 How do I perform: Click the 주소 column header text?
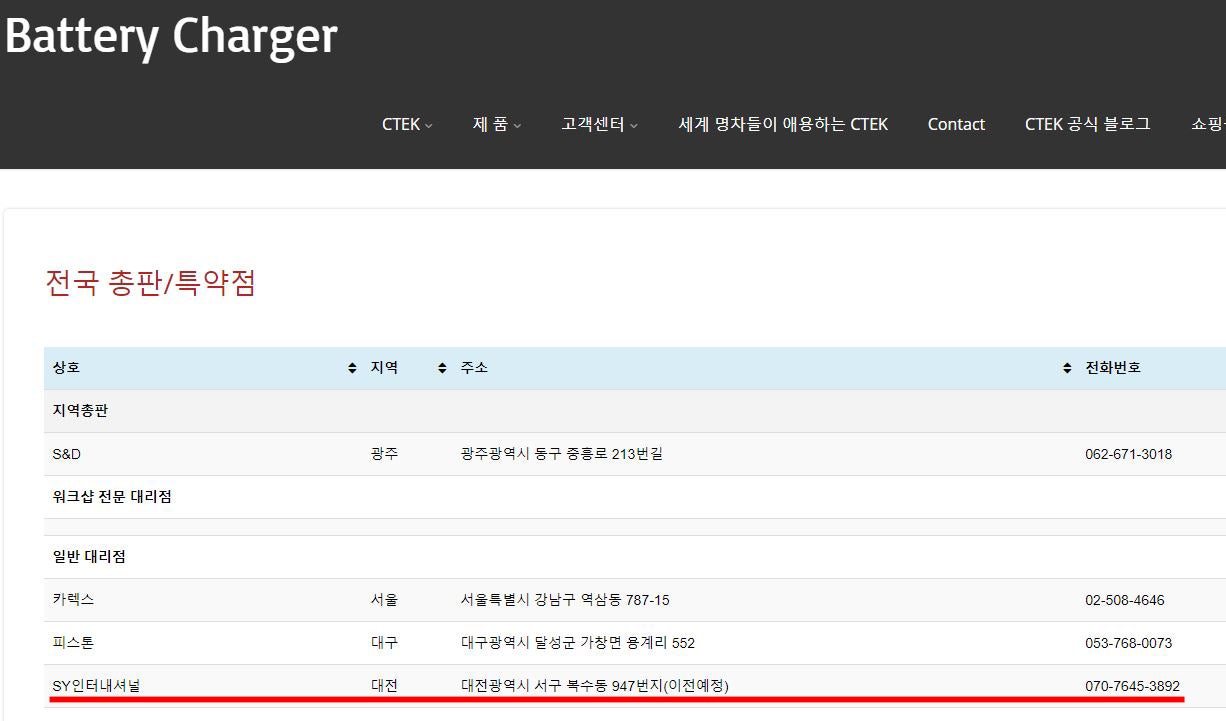(x=474, y=368)
